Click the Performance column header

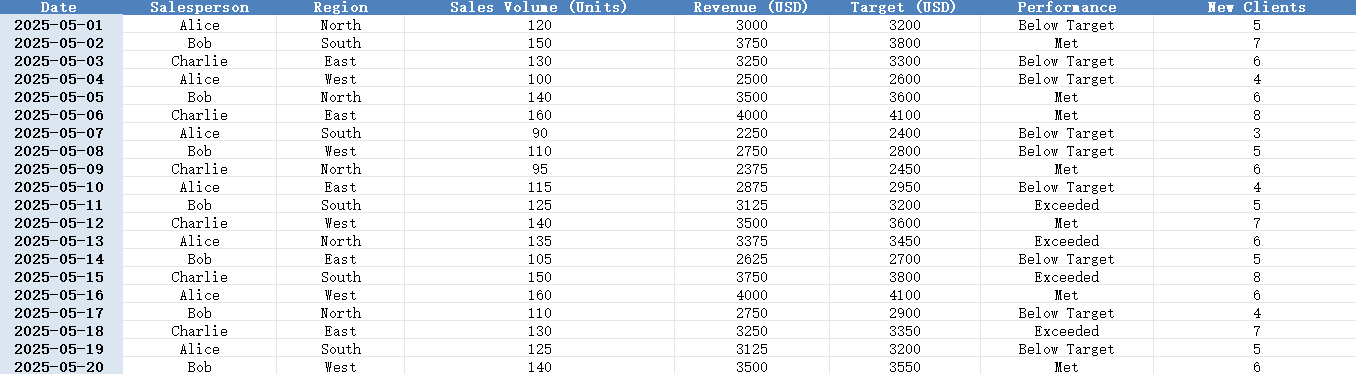pyautogui.click(x=1067, y=7)
